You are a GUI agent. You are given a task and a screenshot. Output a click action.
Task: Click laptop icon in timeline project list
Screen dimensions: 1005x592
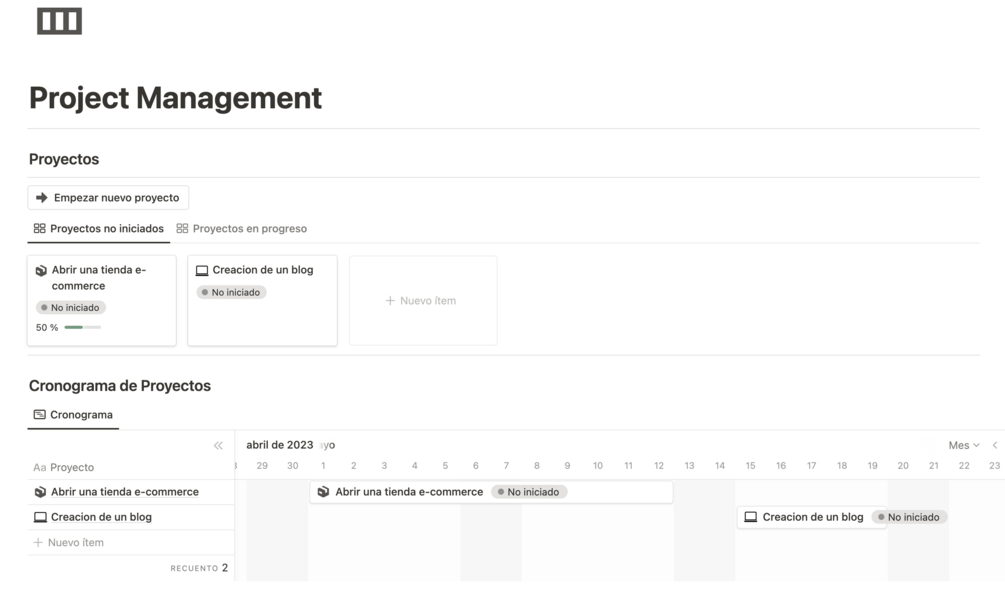pyautogui.click(x=40, y=517)
